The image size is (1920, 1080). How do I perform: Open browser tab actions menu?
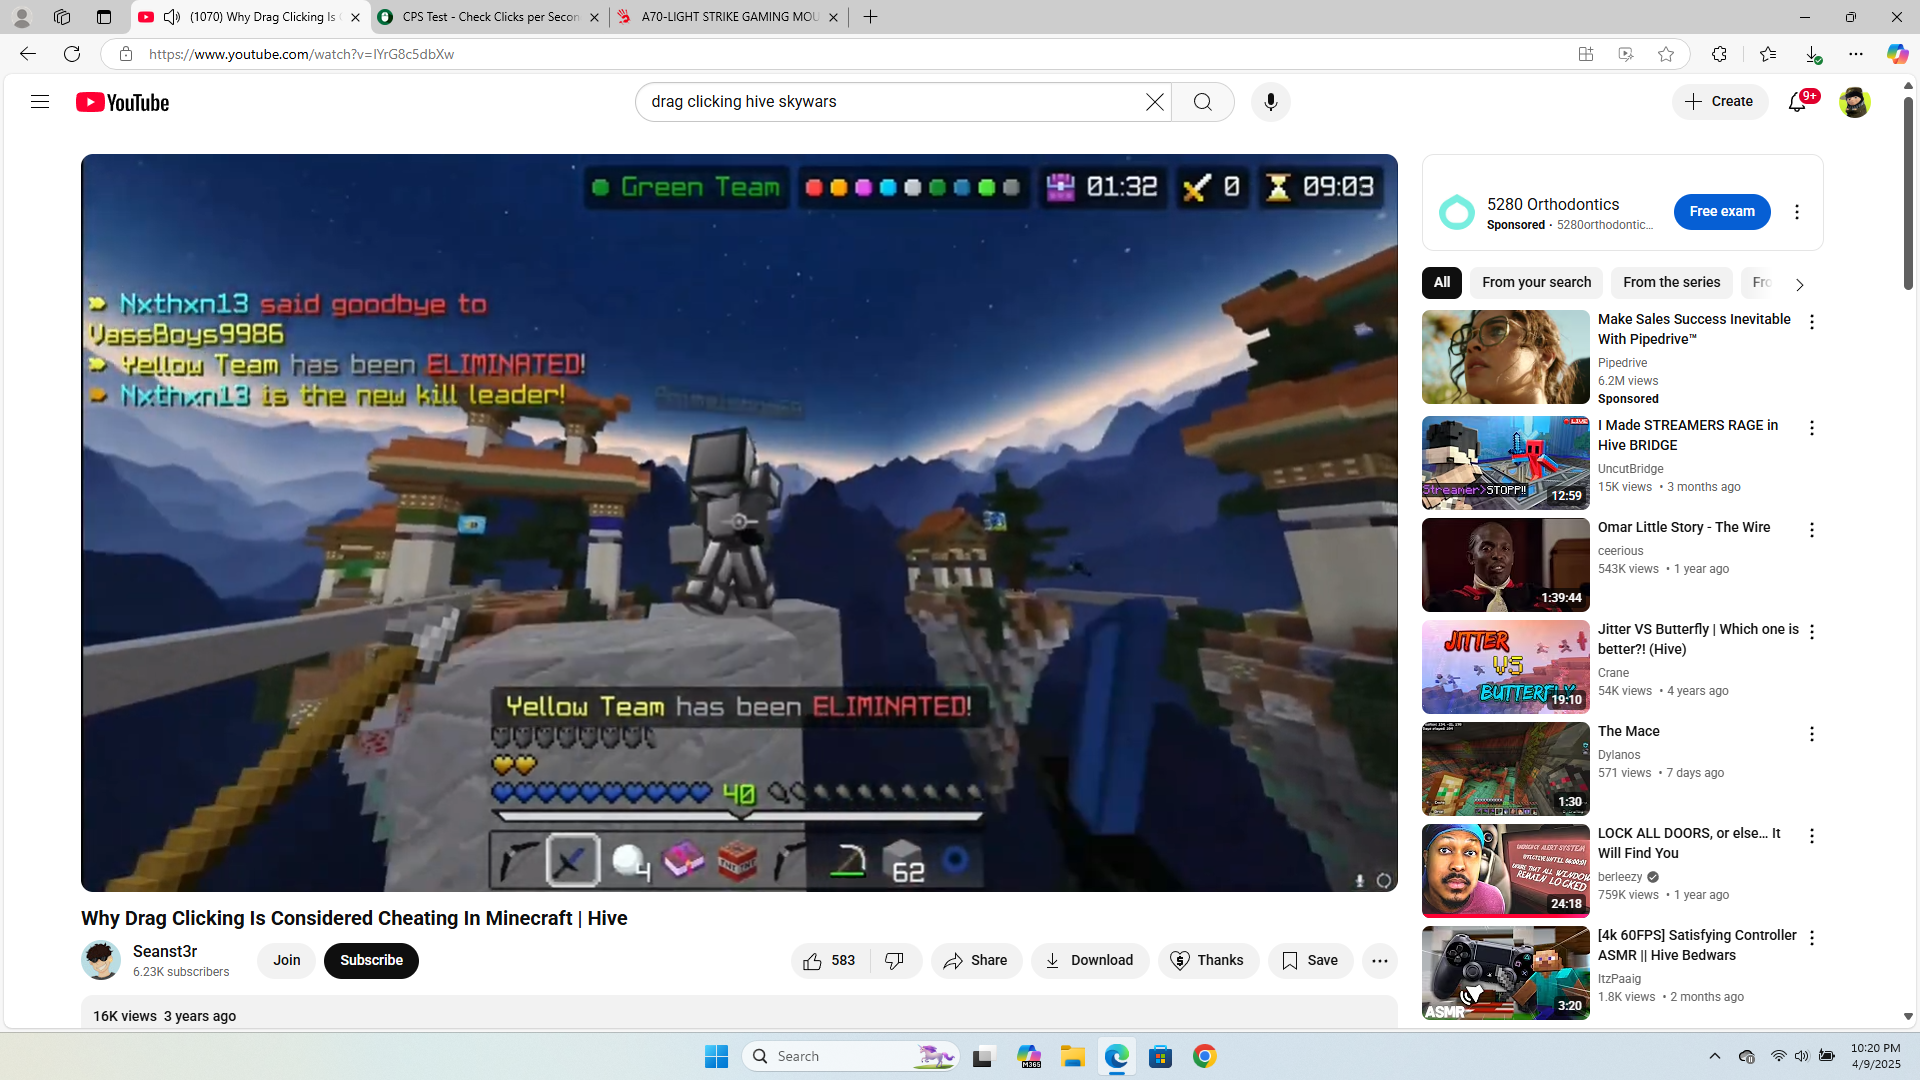(x=104, y=17)
